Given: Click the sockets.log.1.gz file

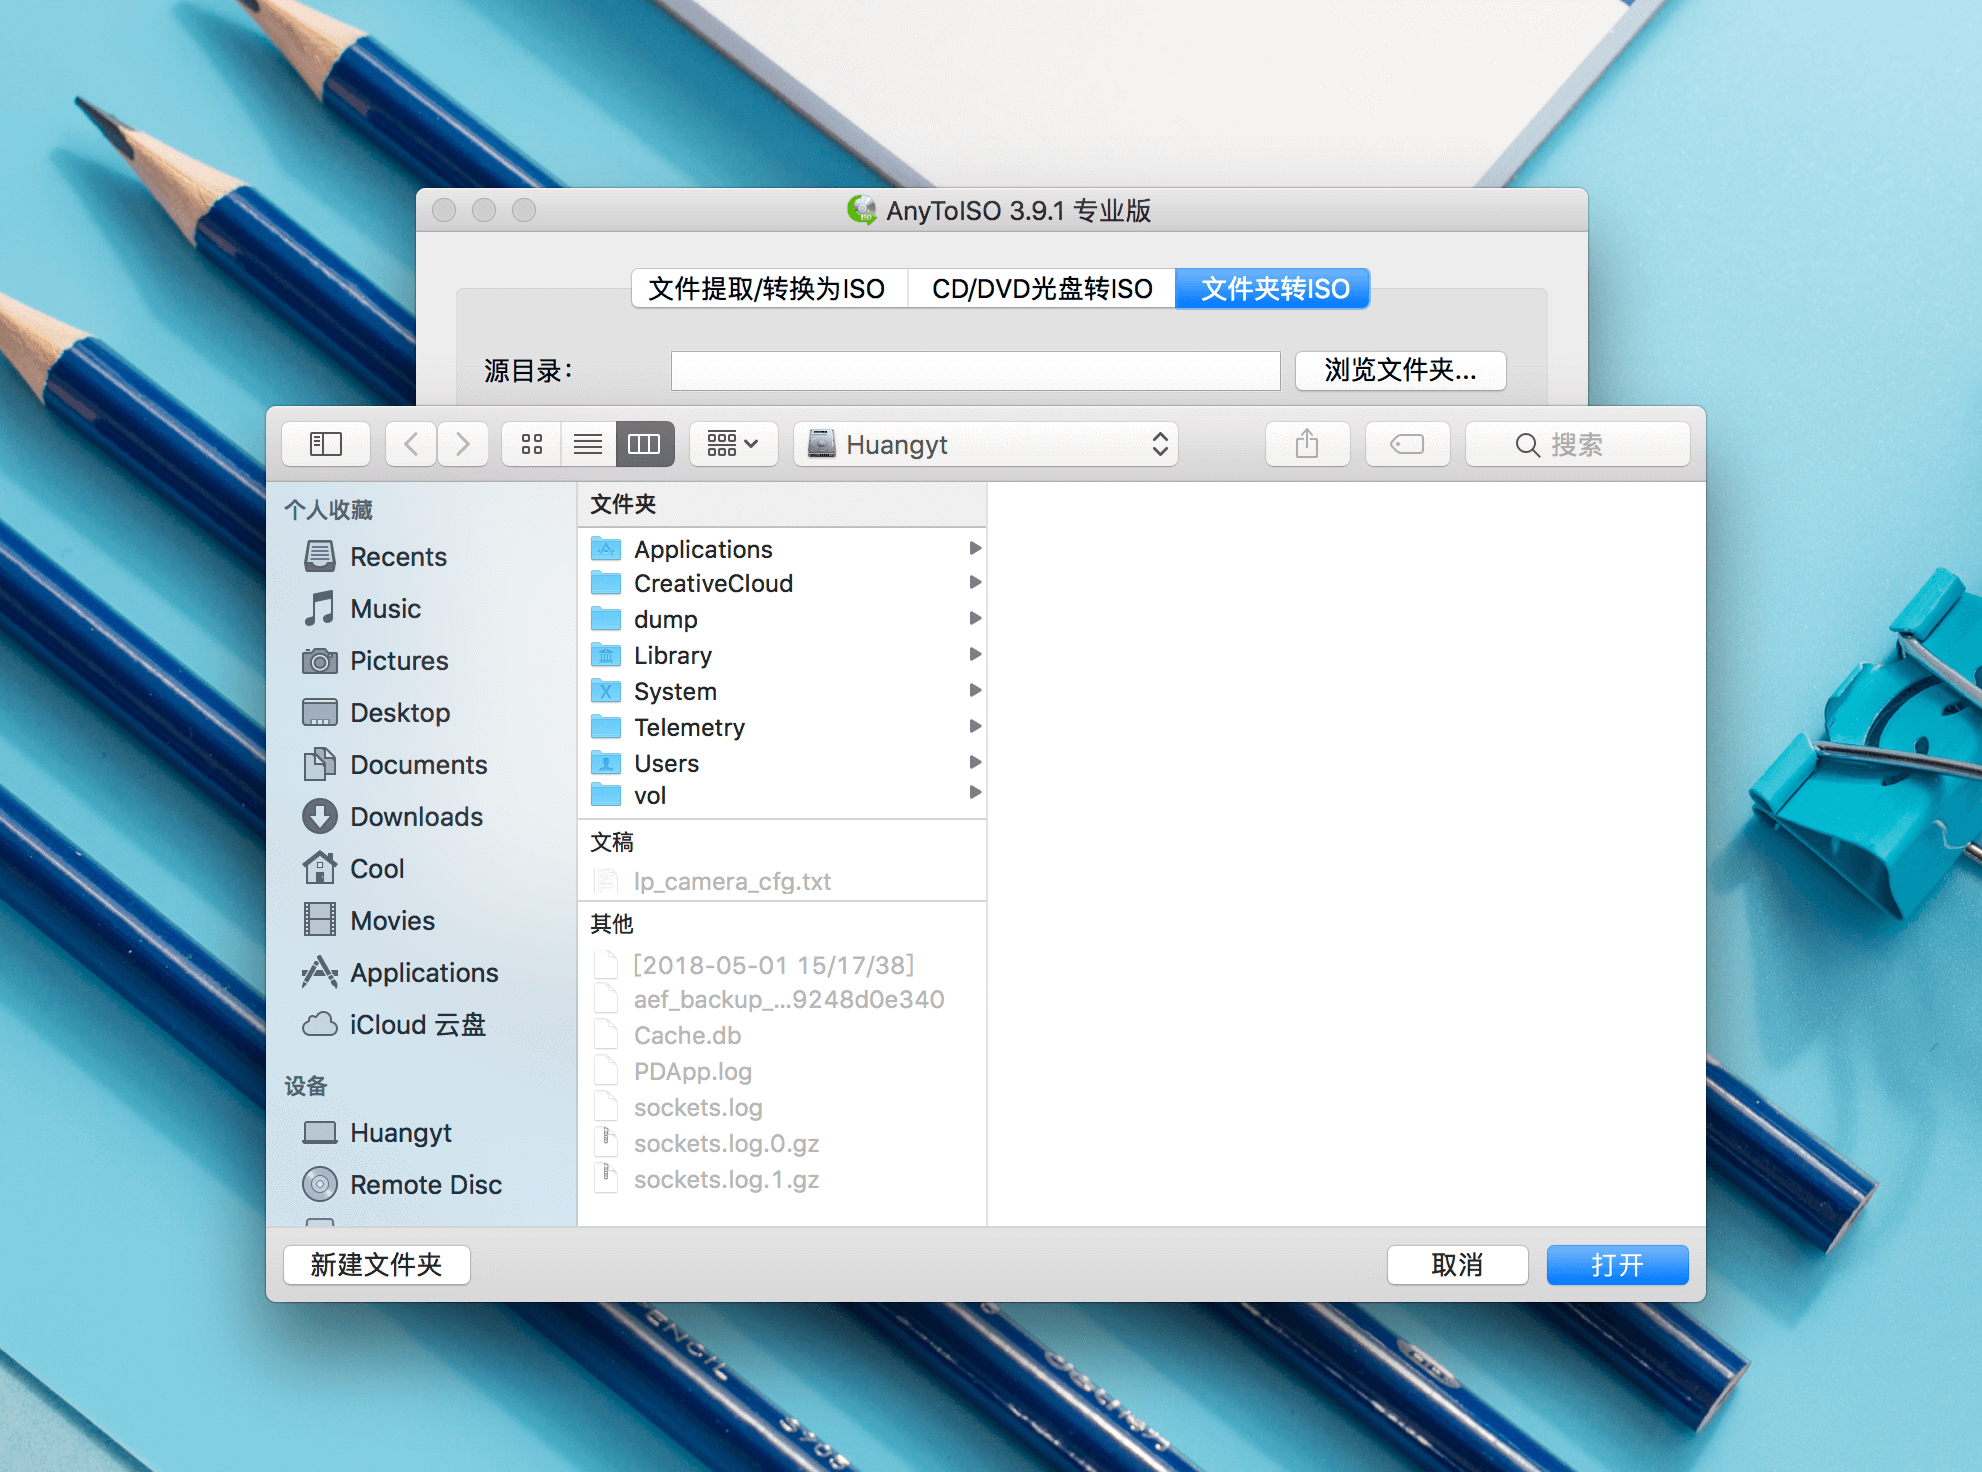Looking at the screenshot, I should [x=782, y=1179].
